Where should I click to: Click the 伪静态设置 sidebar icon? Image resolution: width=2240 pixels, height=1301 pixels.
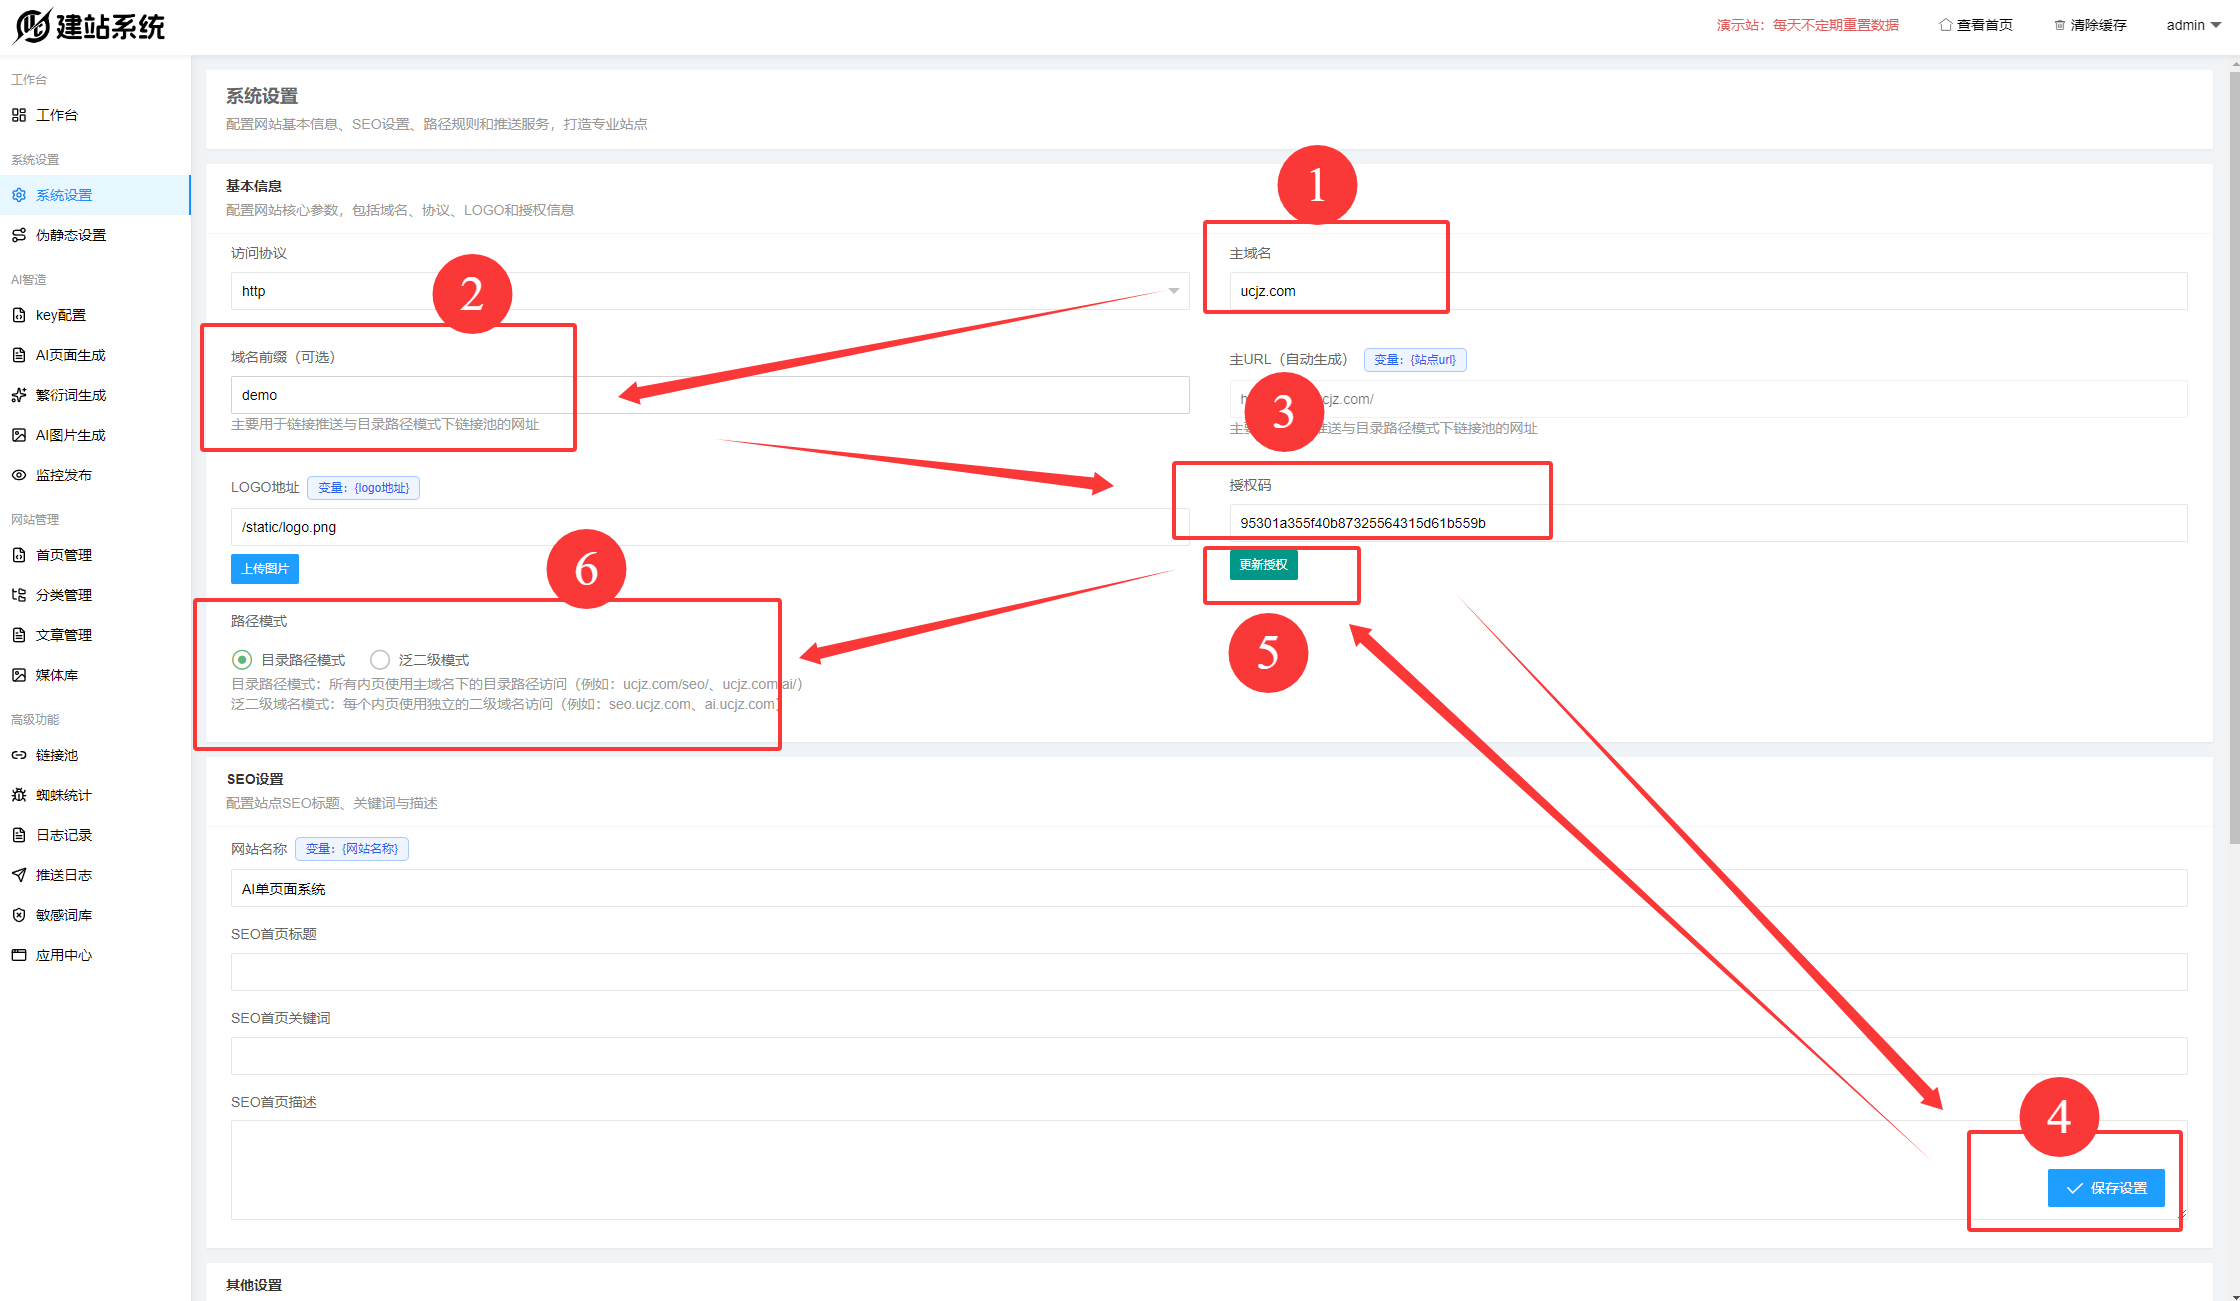coord(19,235)
